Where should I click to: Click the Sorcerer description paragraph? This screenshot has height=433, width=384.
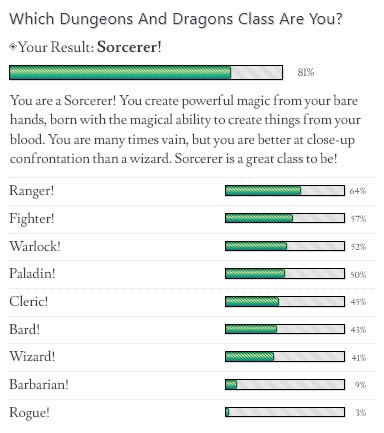[x=185, y=130]
